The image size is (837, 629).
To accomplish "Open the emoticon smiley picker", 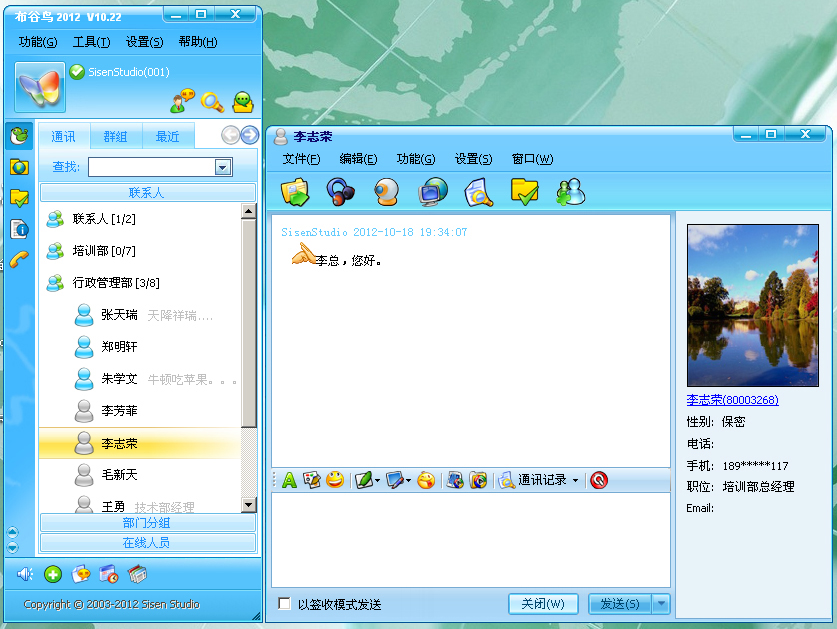I will 335,480.
